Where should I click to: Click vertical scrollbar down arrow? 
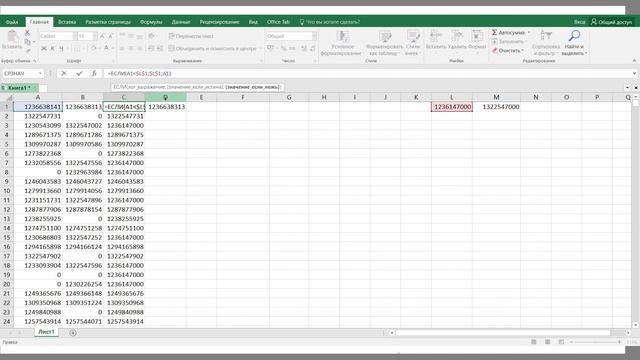[x=636, y=325]
